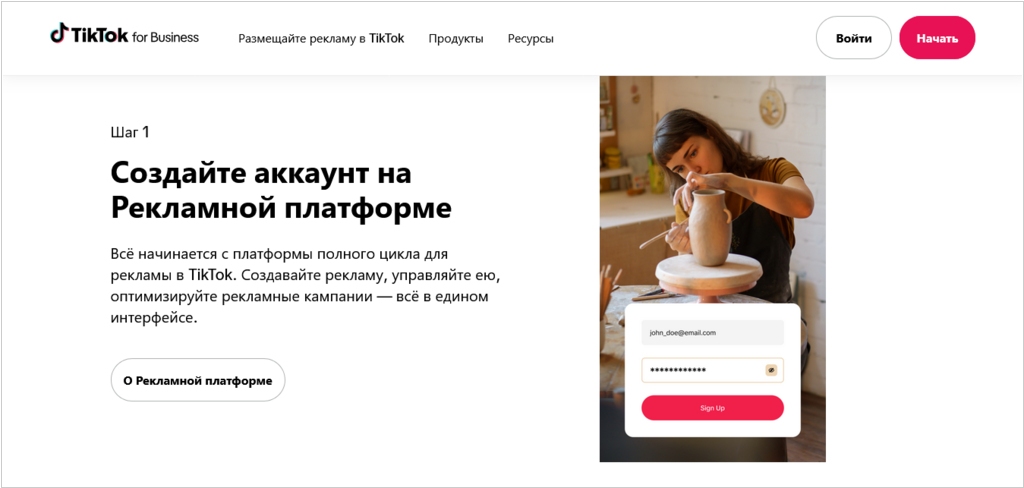Viewport: 1024px width, 488px height.
Task: Click the round wall decoration in the photo
Action: 773,106
